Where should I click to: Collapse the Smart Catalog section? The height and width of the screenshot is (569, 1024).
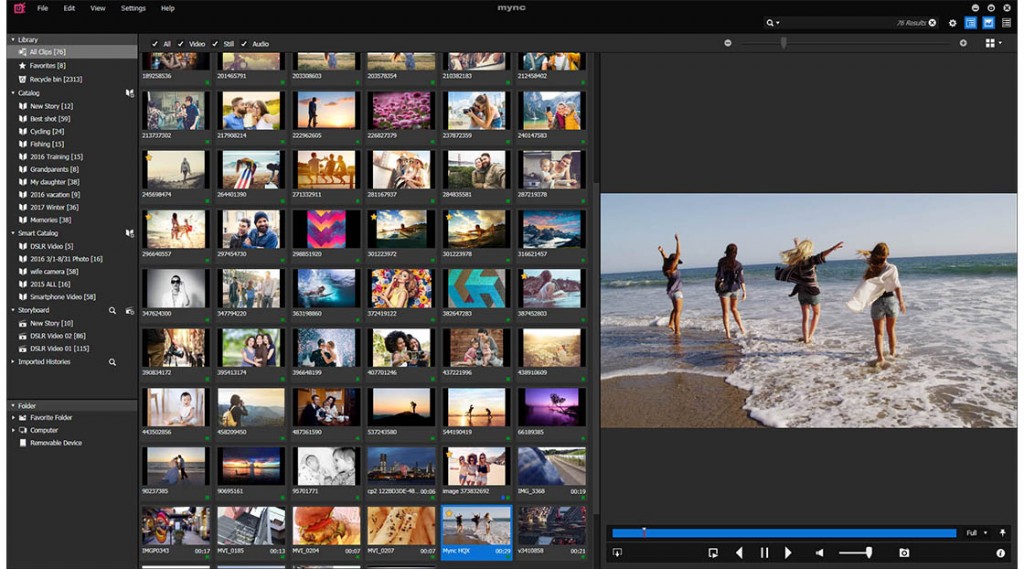(x=12, y=233)
